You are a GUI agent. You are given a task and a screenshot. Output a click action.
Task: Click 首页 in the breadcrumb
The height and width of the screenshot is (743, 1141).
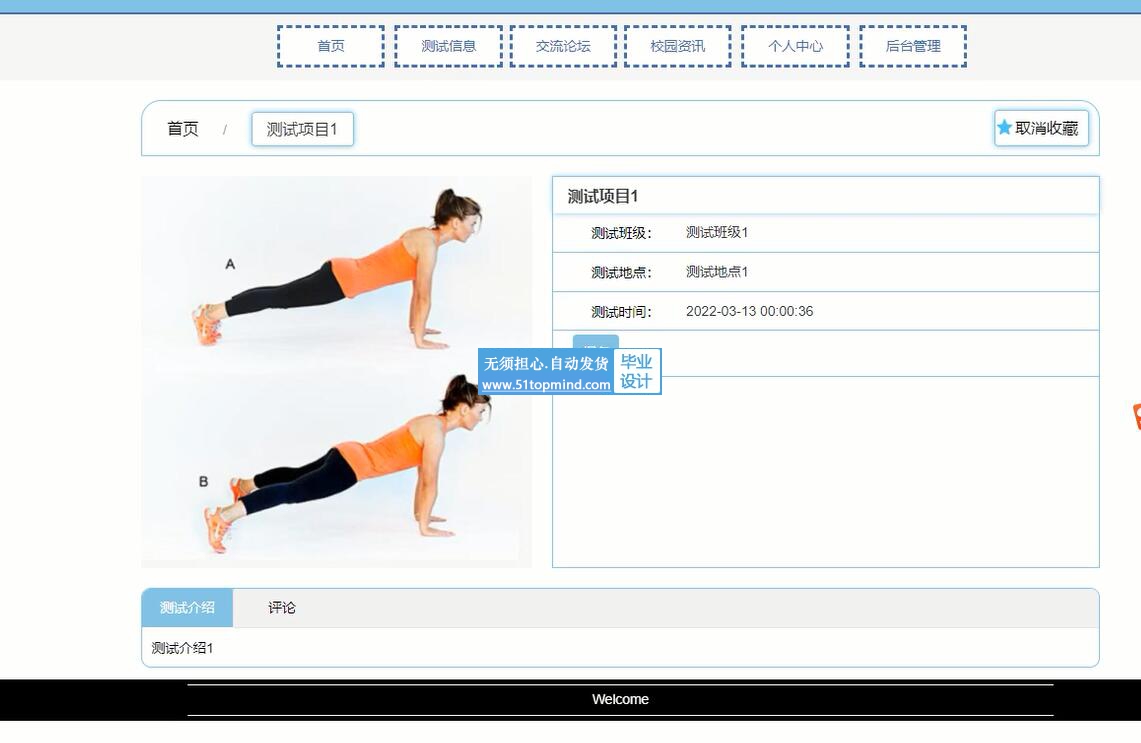click(182, 129)
